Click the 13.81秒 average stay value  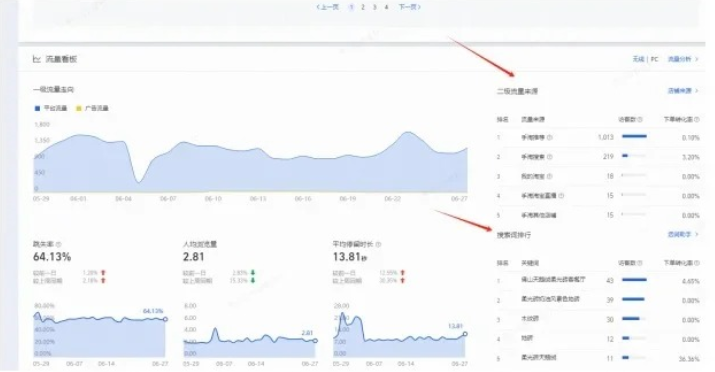pyautogui.click(x=350, y=257)
